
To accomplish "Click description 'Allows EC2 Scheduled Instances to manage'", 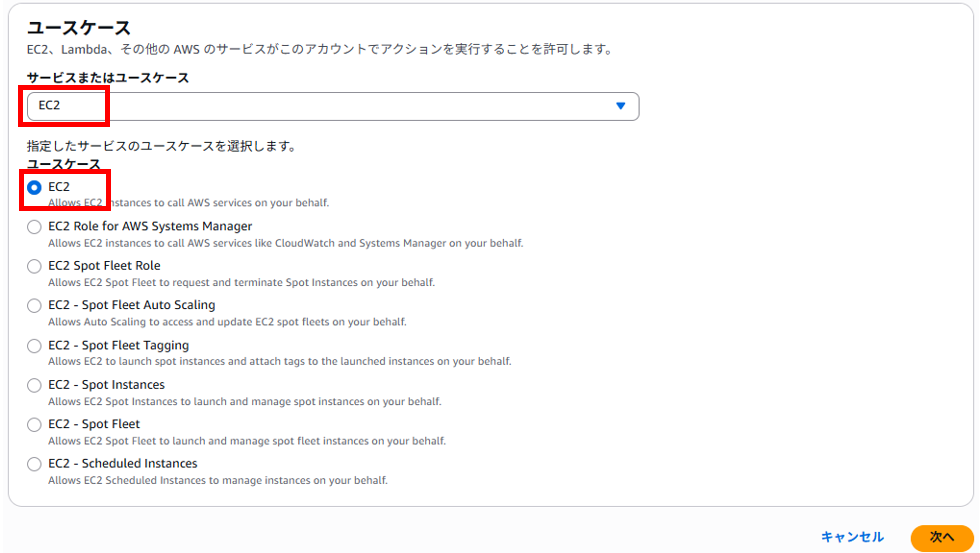I will click(x=218, y=480).
